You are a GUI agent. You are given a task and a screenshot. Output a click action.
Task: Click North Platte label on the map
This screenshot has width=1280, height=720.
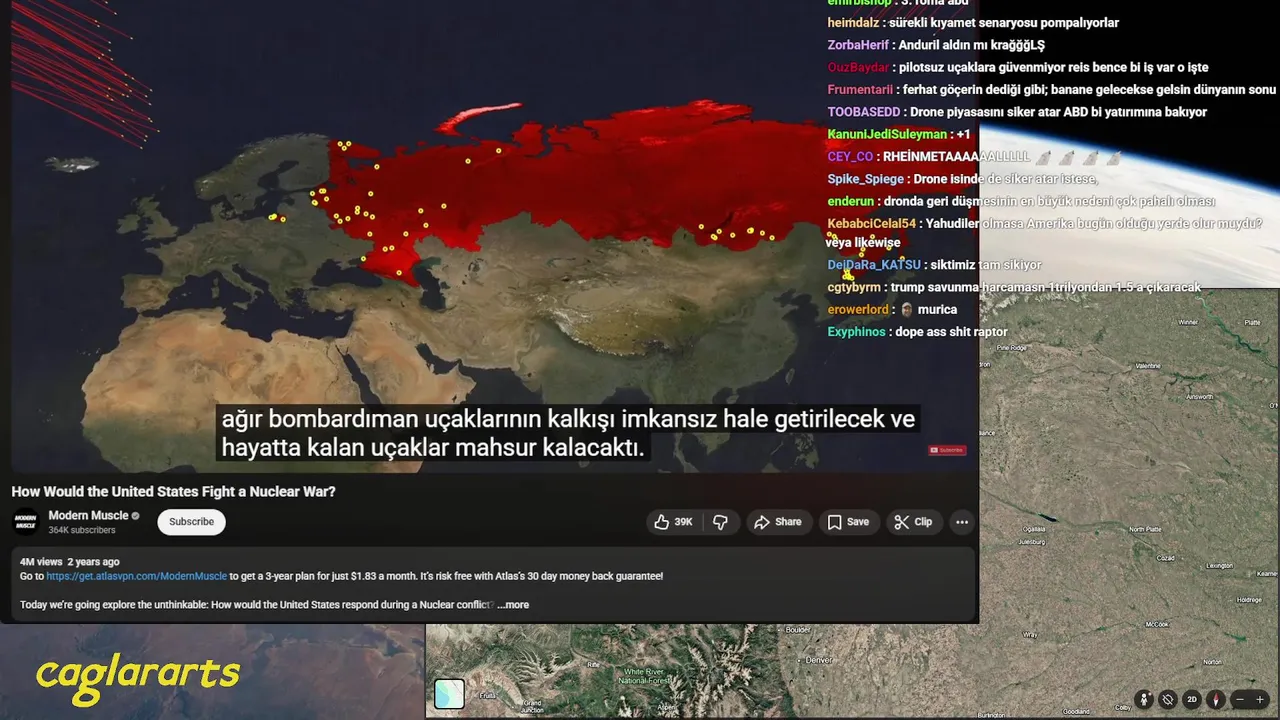[1144, 529]
